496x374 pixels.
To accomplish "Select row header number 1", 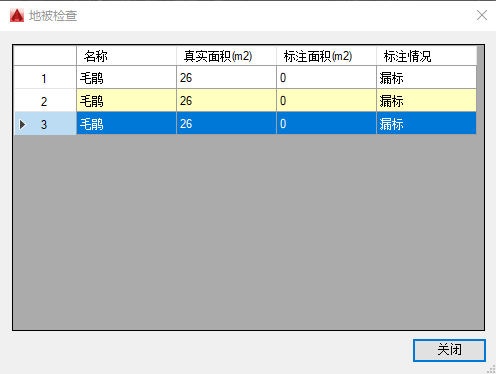I will (x=45, y=77).
